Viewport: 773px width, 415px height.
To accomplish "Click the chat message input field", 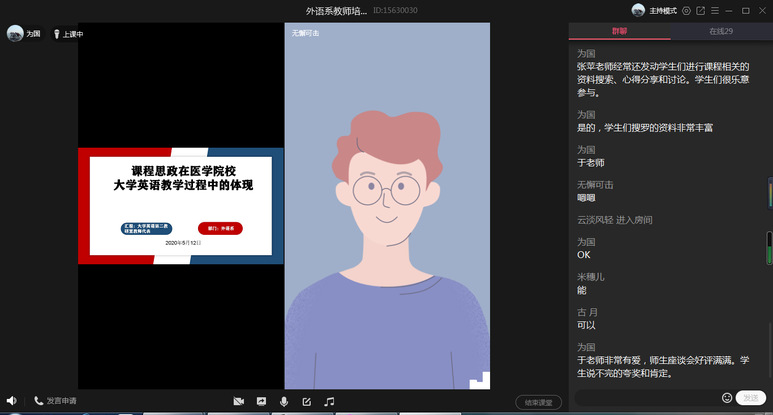I will coord(645,398).
